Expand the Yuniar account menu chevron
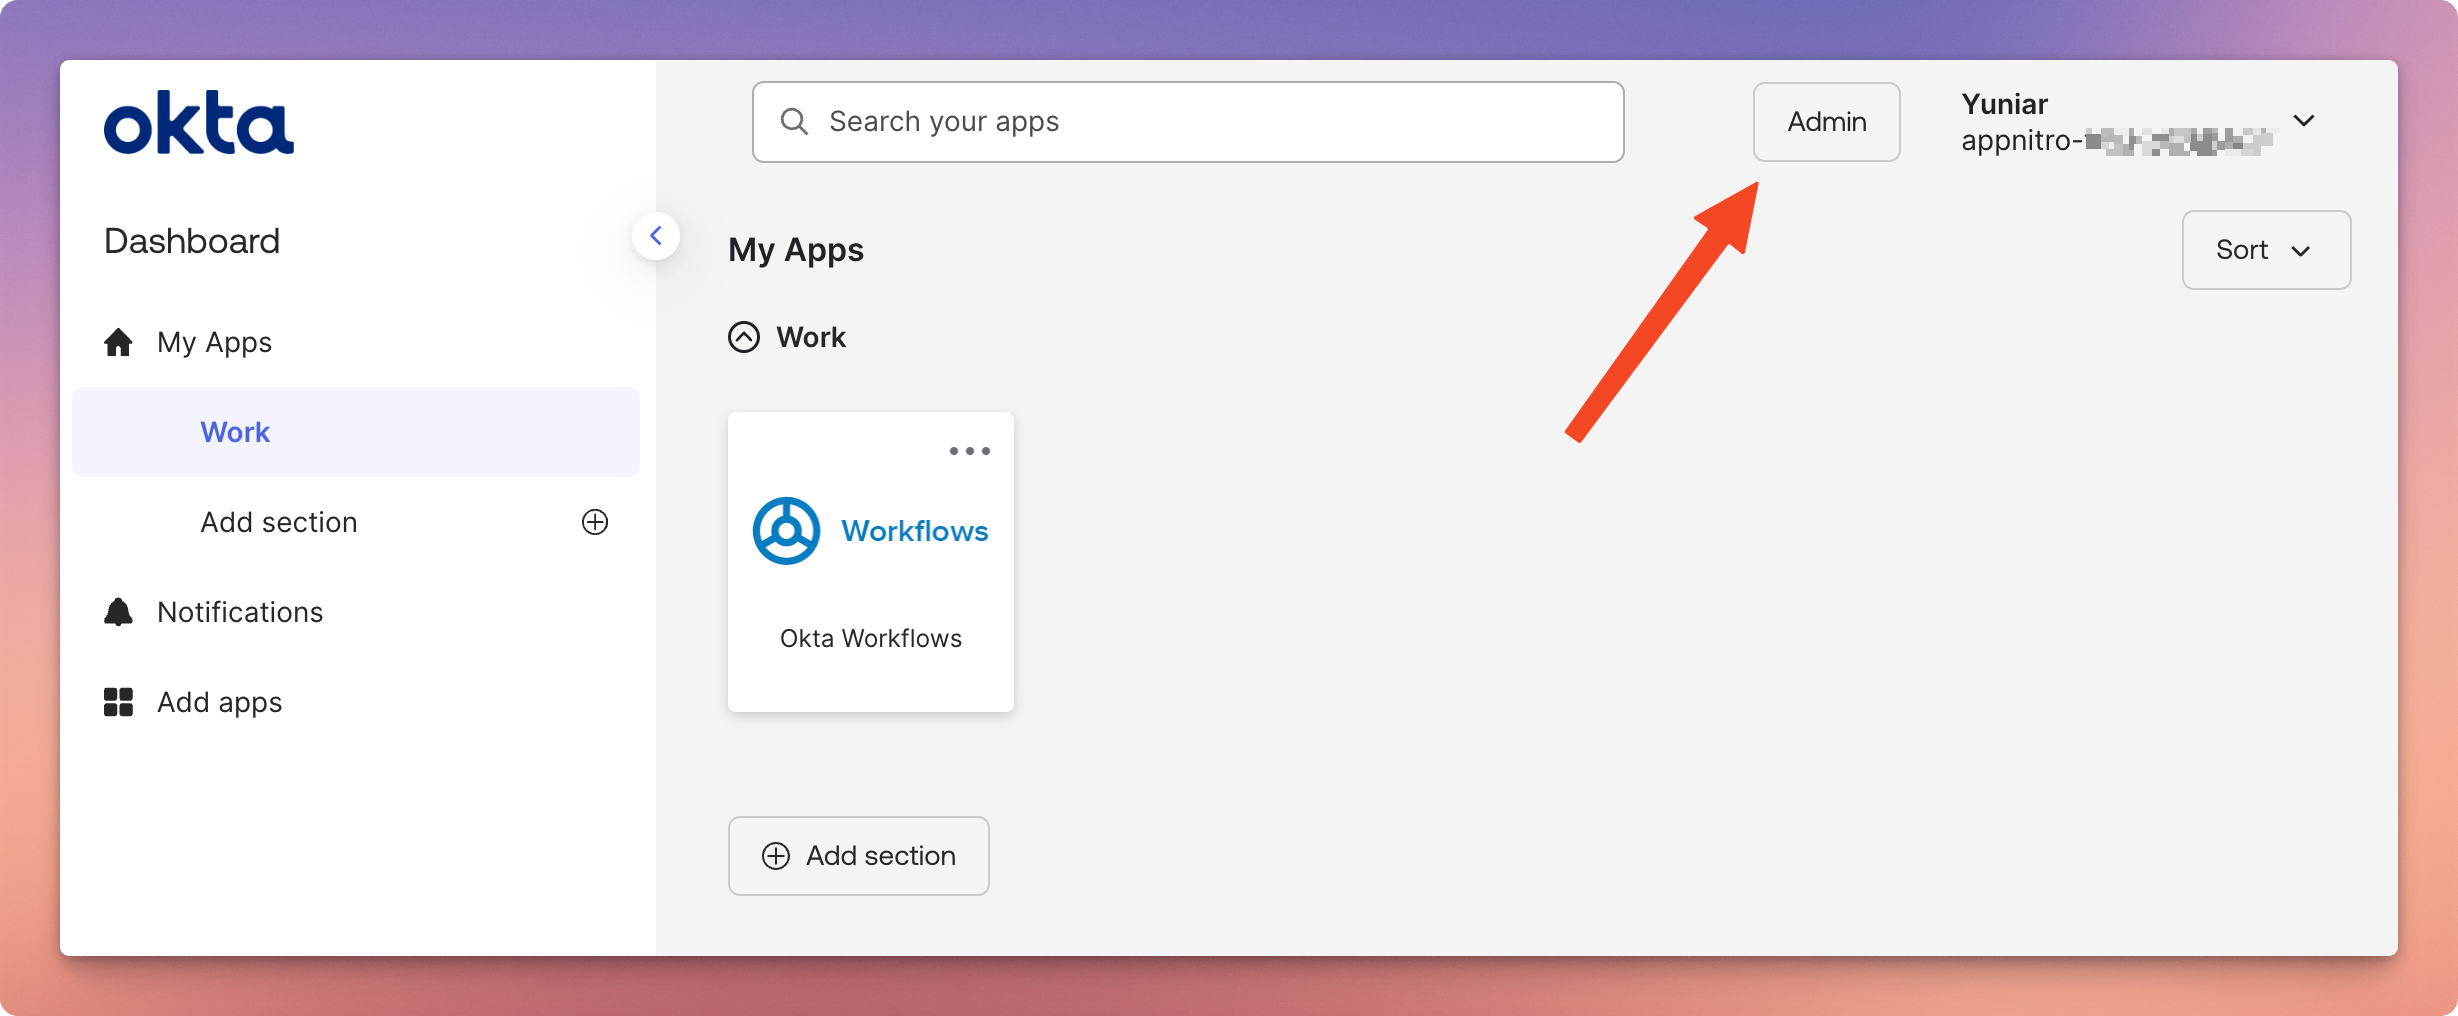The width and height of the screenshot is (2458, 1016). [x=2304, y=121]
